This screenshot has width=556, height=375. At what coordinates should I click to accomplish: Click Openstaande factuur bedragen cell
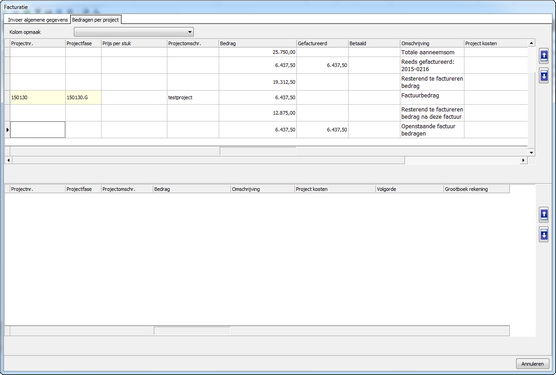432,130
